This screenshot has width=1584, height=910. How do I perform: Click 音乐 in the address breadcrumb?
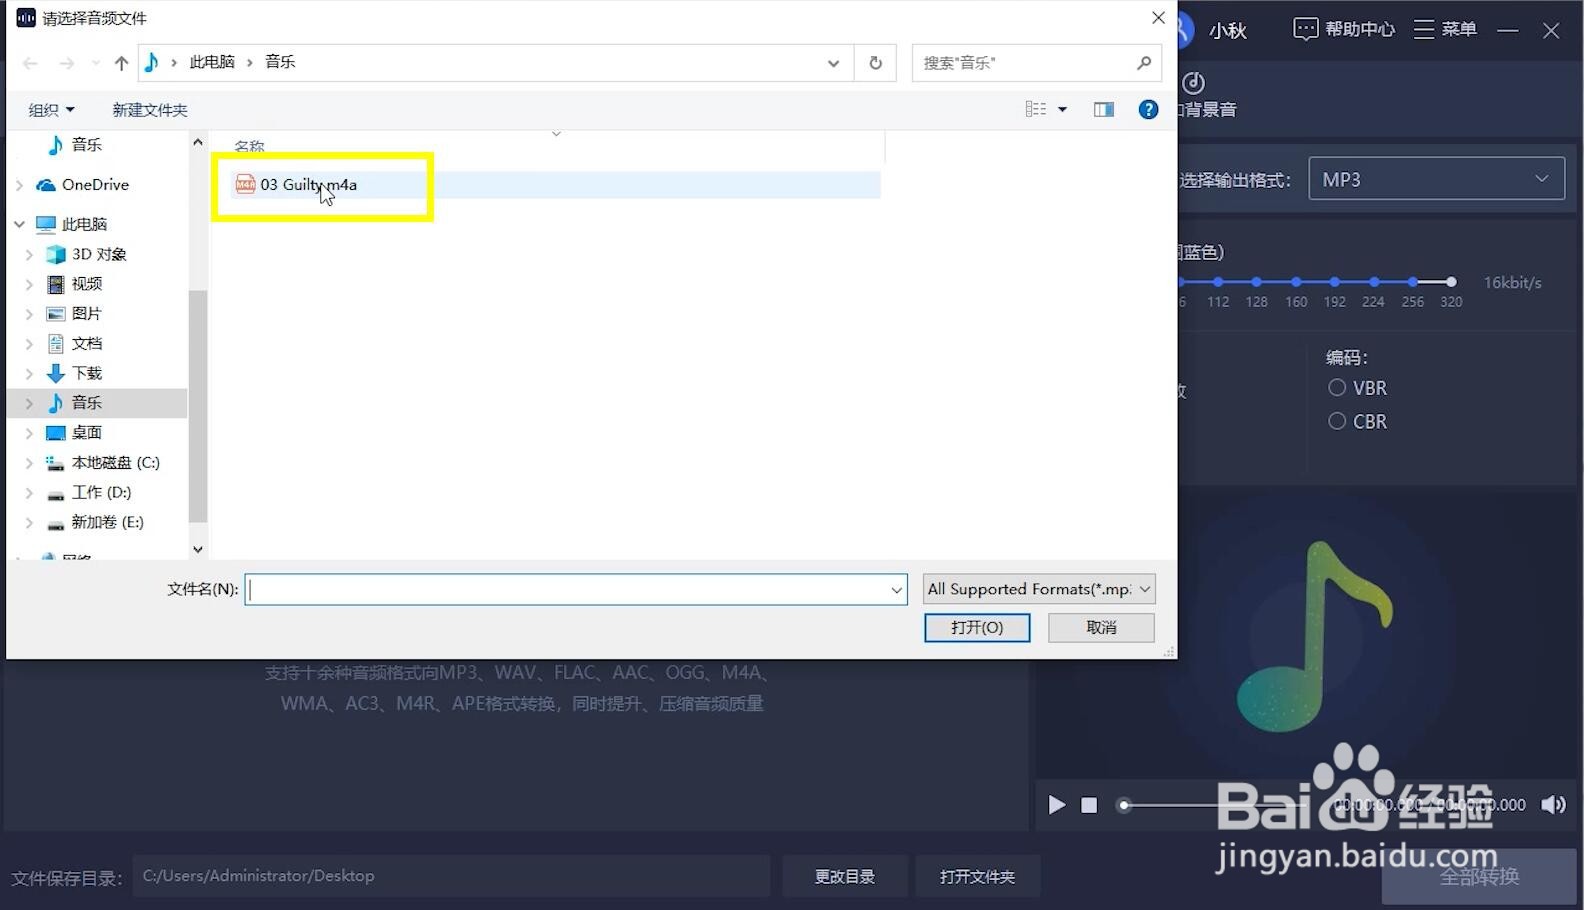click(x=280, y=62)
